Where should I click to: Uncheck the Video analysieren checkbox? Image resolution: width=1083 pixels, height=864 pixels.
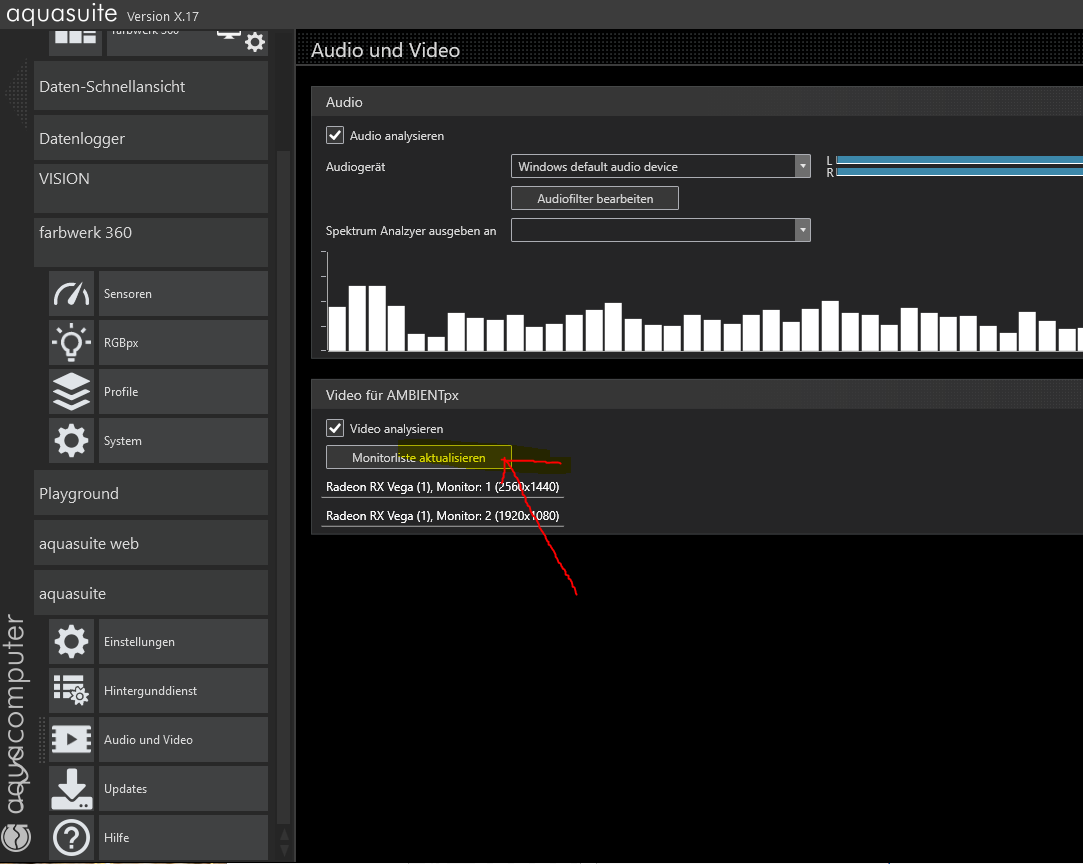coord(335,428)
